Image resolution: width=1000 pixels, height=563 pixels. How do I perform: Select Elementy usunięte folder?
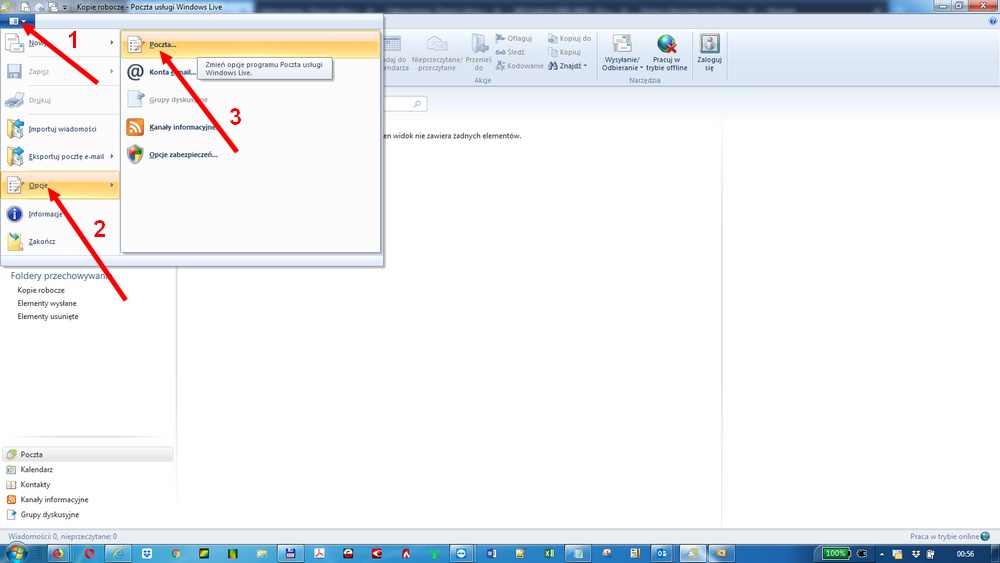click(x=48, y=316)
